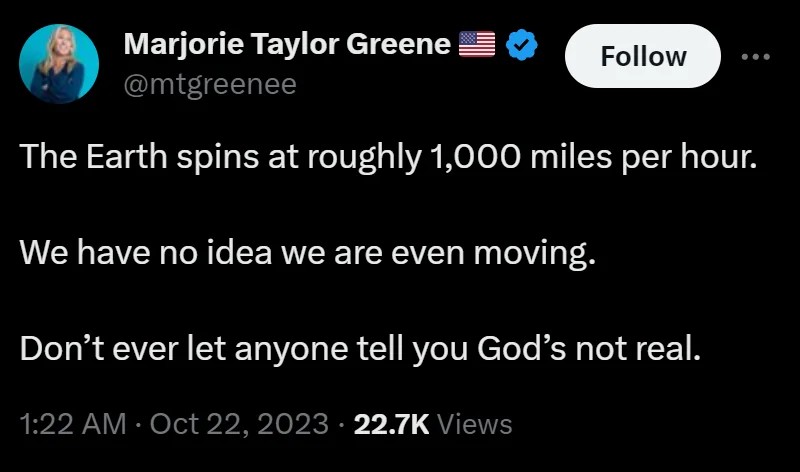Click the Oct 22, 2023 date
Viewport: 800px width, 472px height.
239,424
